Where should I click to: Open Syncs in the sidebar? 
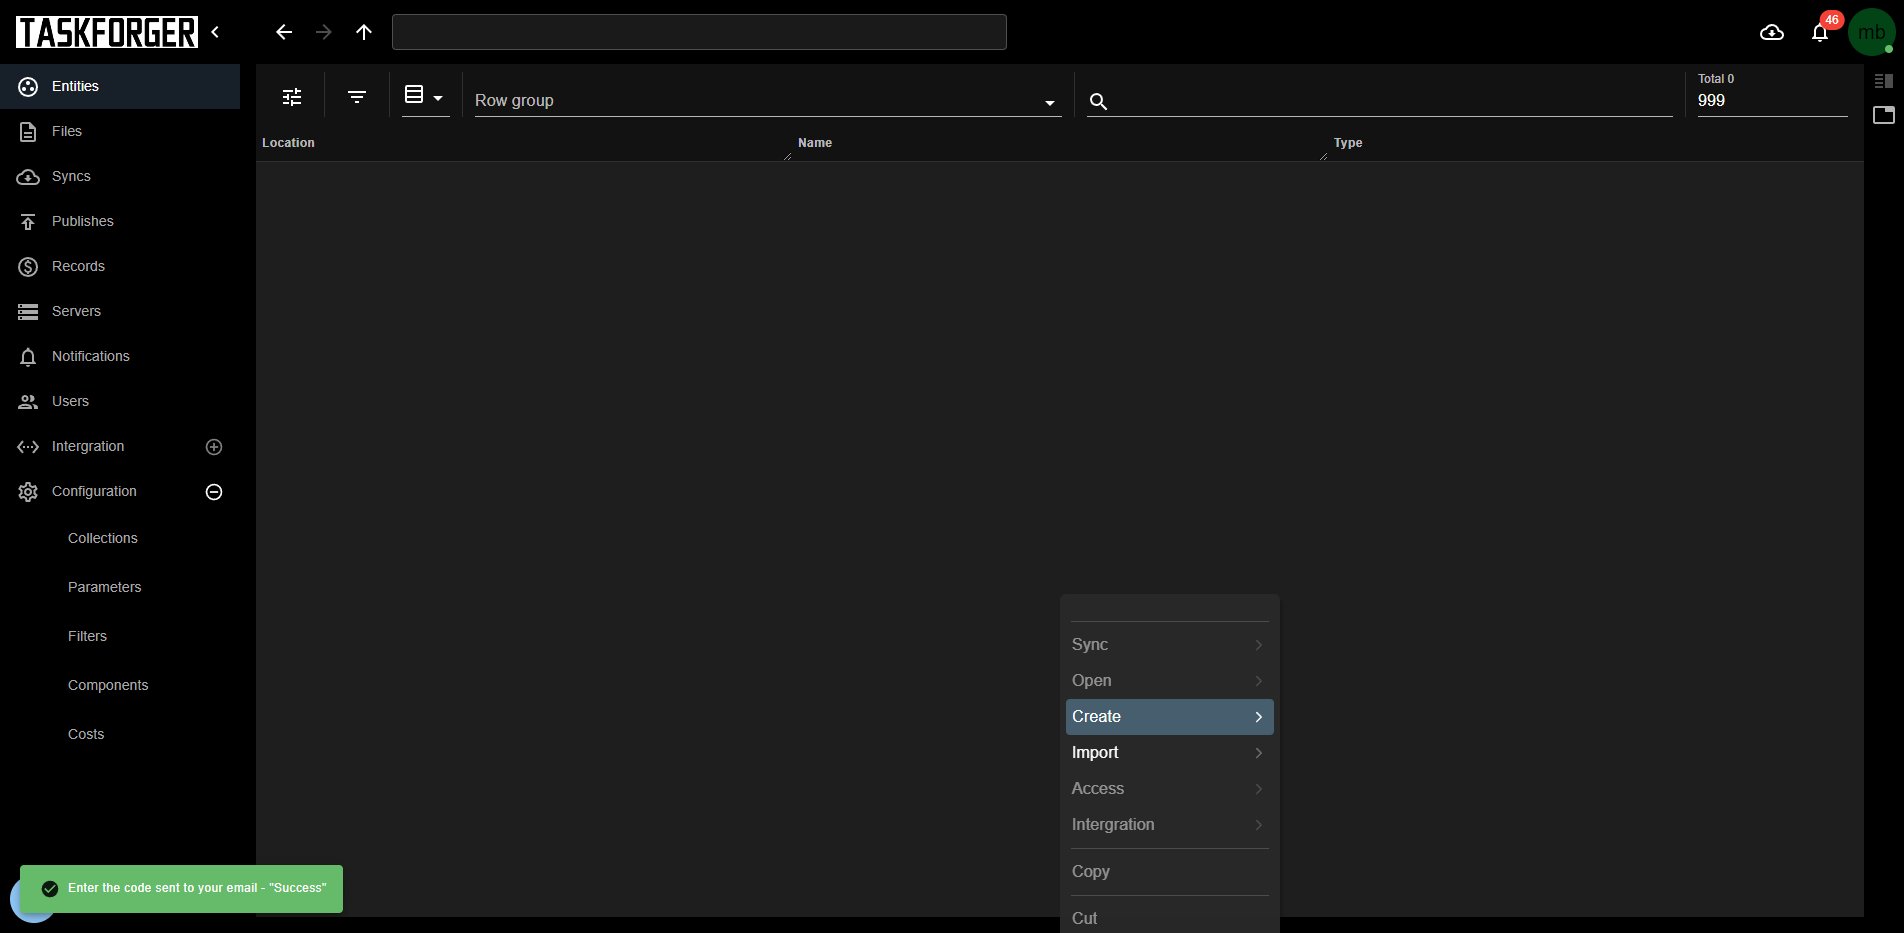coord(120,176)
